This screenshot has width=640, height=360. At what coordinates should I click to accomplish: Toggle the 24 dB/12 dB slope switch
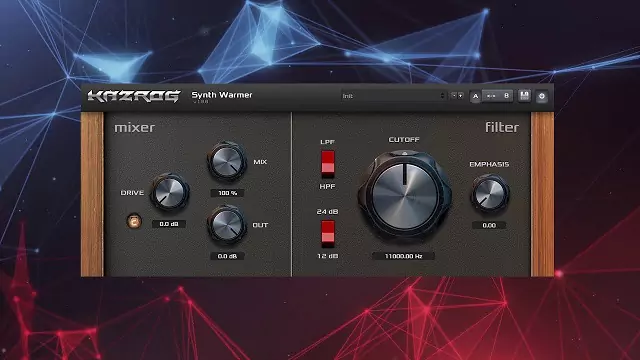pyautogui.click(x=327, y=233)
